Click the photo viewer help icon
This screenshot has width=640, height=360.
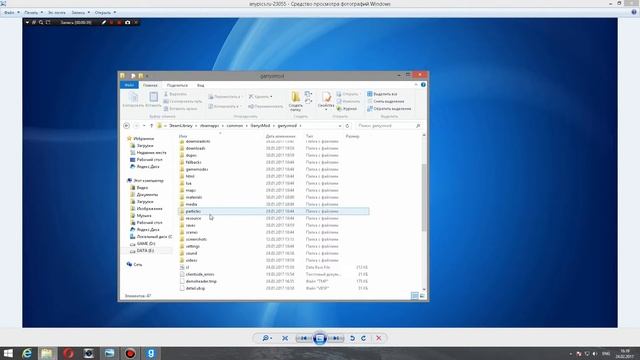click(634, 12)
